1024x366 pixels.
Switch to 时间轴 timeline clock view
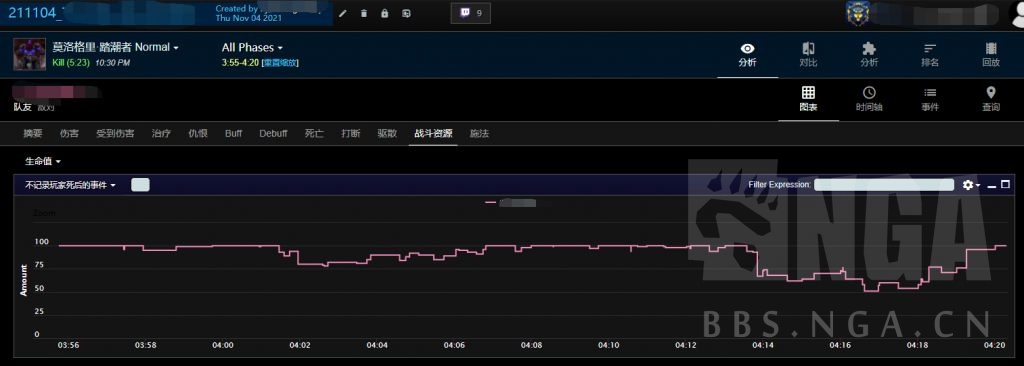point(869,99)
